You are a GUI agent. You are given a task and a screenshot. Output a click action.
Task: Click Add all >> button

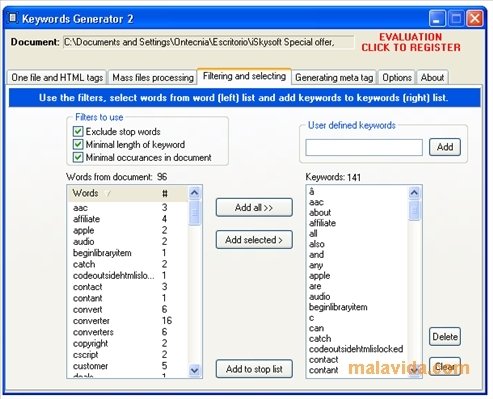coord(254,208)
